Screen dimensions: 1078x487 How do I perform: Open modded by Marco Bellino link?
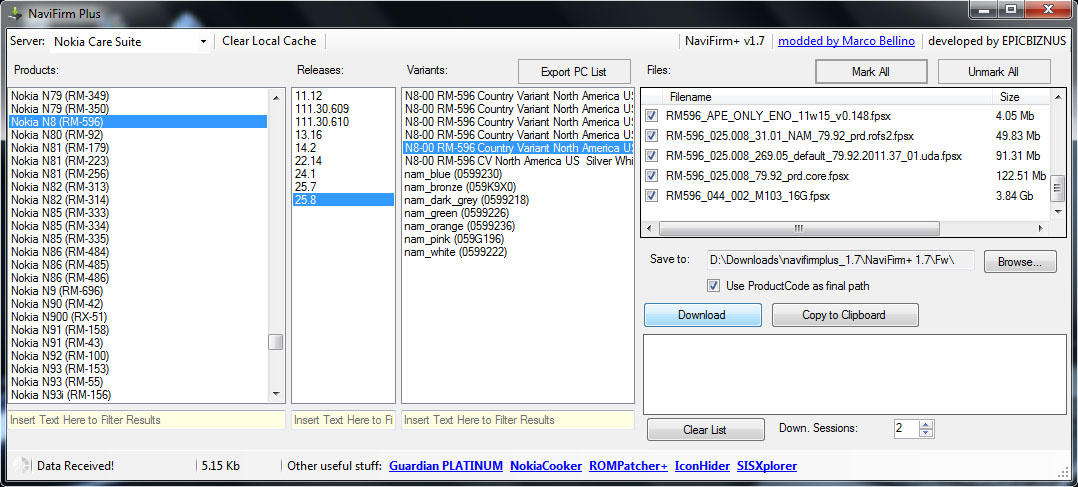[846, 41]
